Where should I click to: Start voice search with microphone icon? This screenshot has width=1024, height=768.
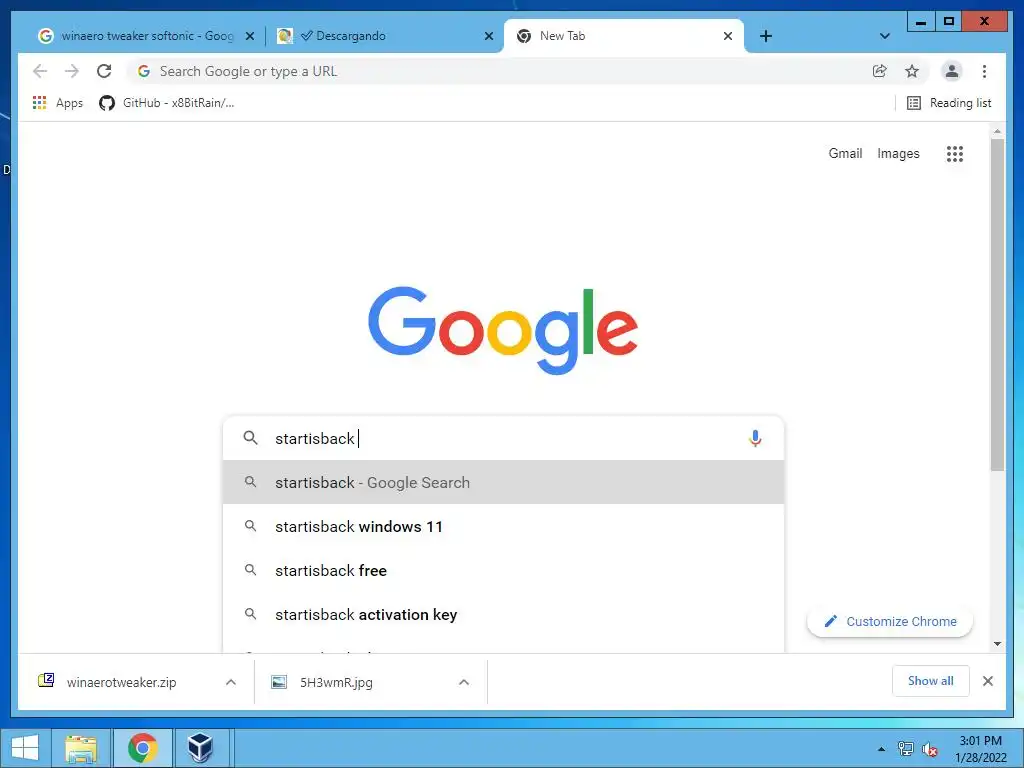(755, 438)
